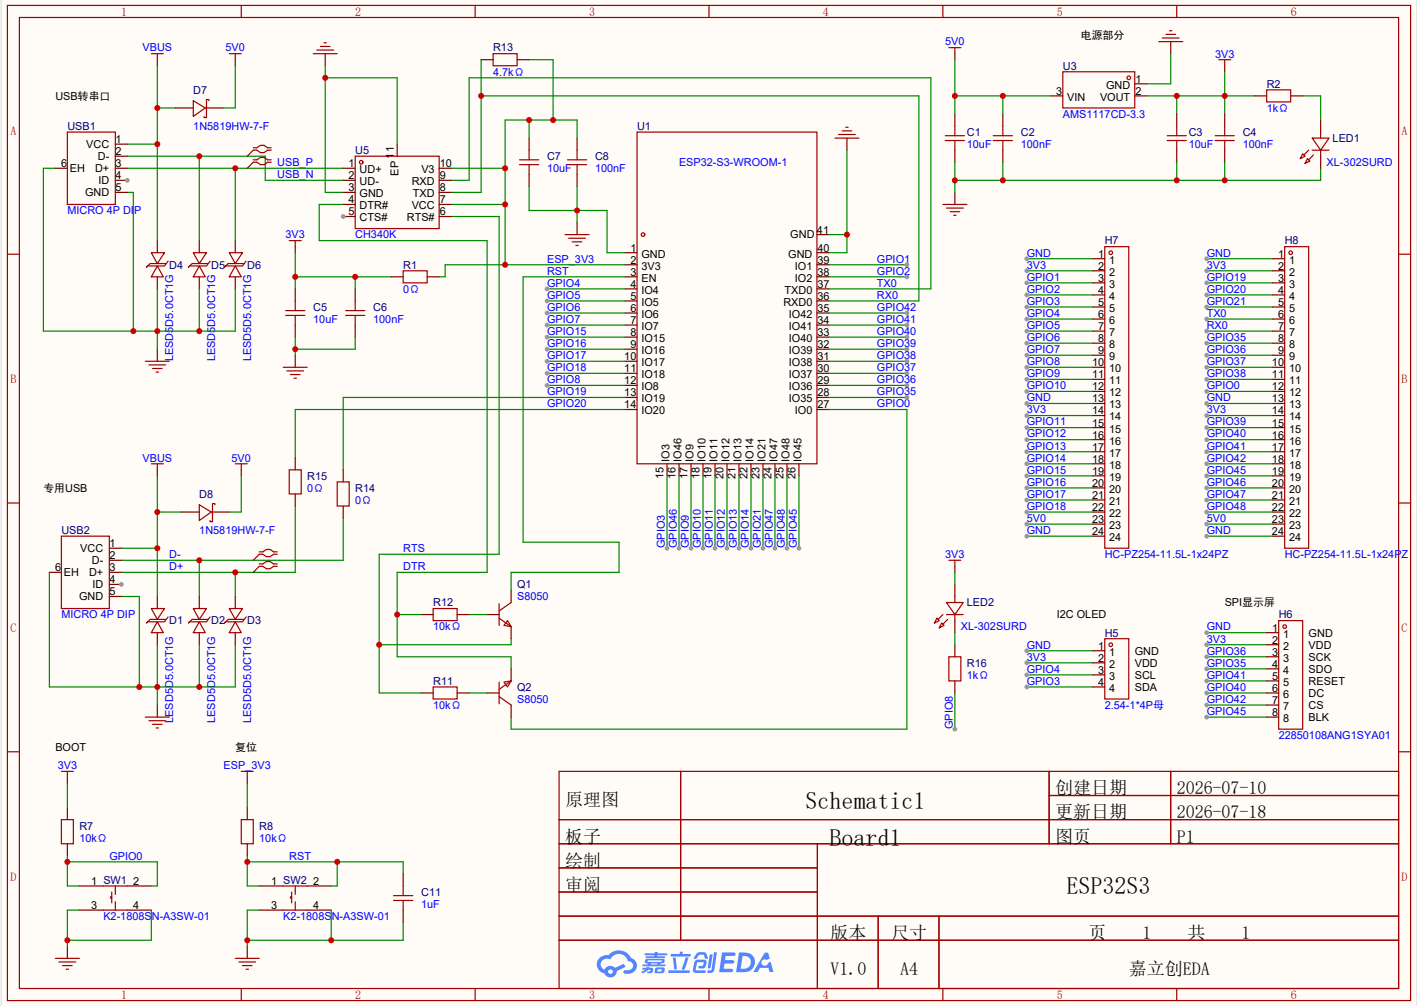Click resistor R12 10kΩ symbol
This screenshot has width=1417, height=1006.
point(445,614)
